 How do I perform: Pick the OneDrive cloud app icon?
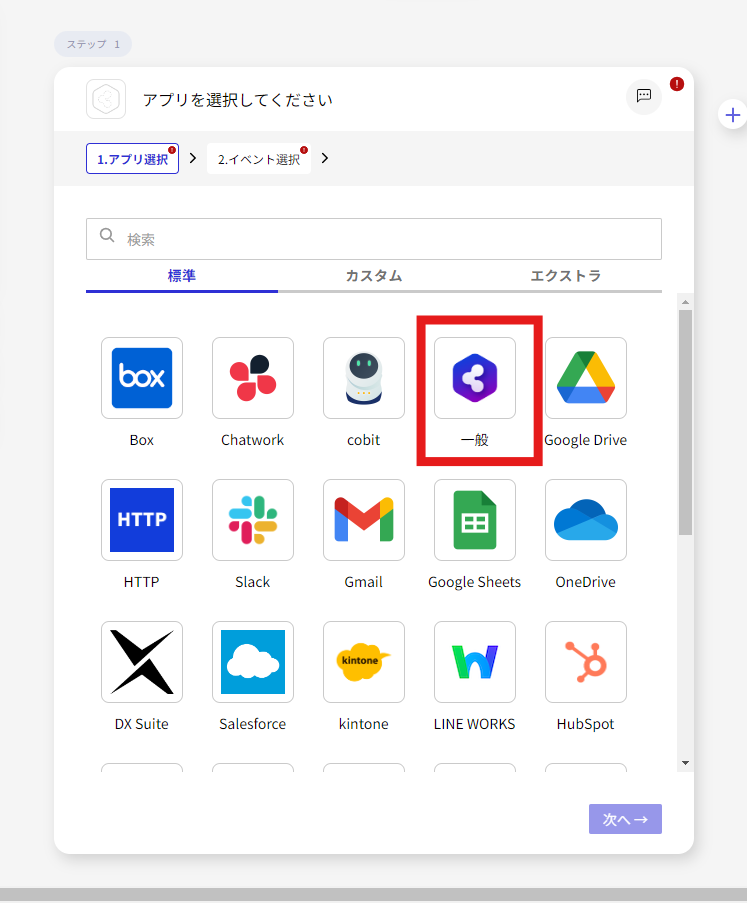(x=586, y=520)
